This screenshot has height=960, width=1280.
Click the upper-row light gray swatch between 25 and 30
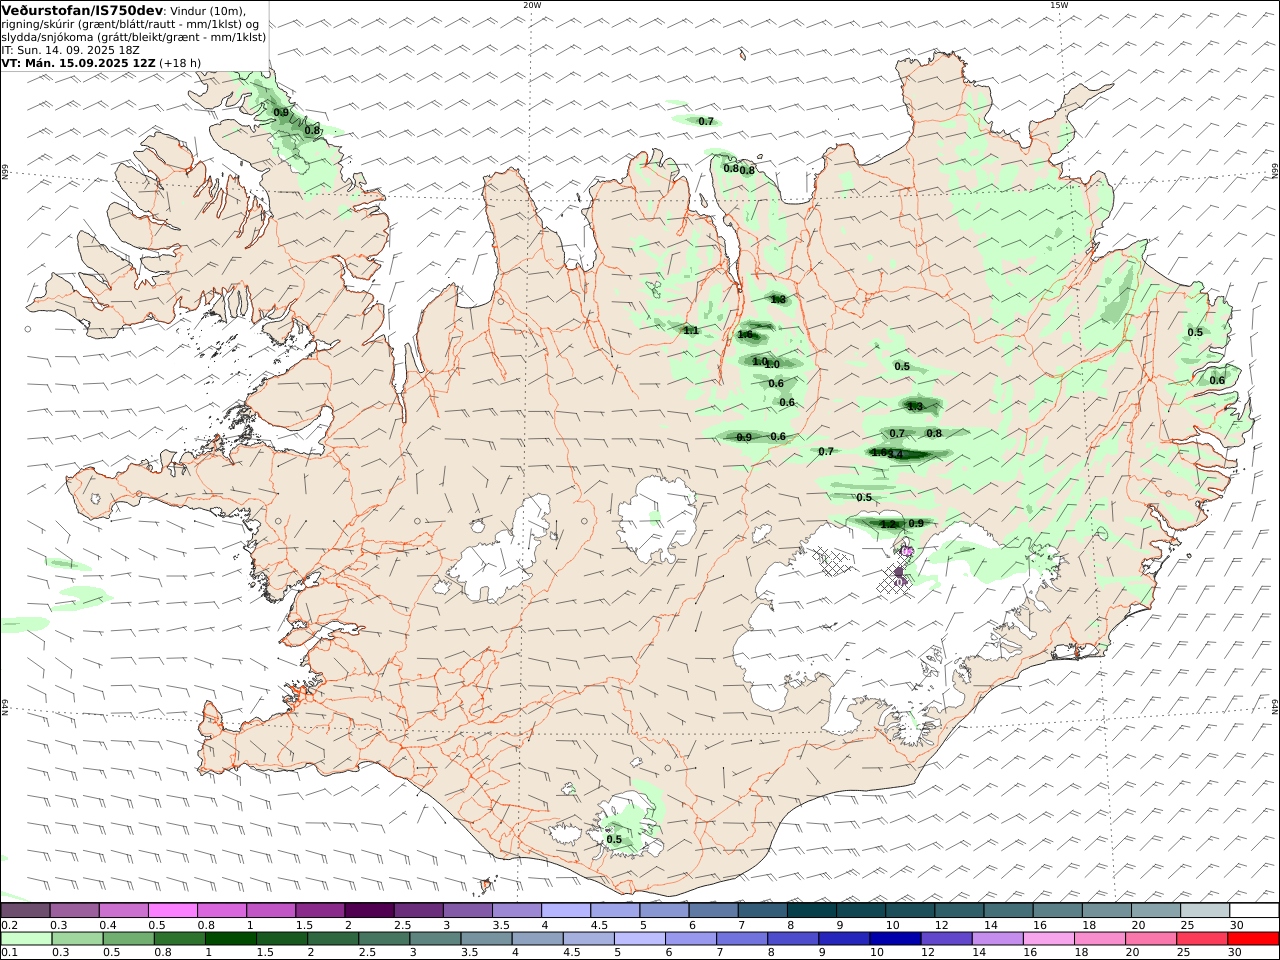pos(1205,911)
